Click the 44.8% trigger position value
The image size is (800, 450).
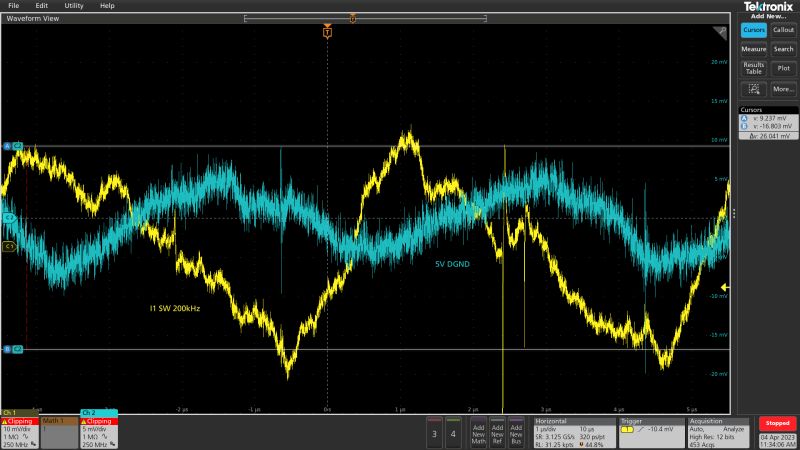pos(594,445)
